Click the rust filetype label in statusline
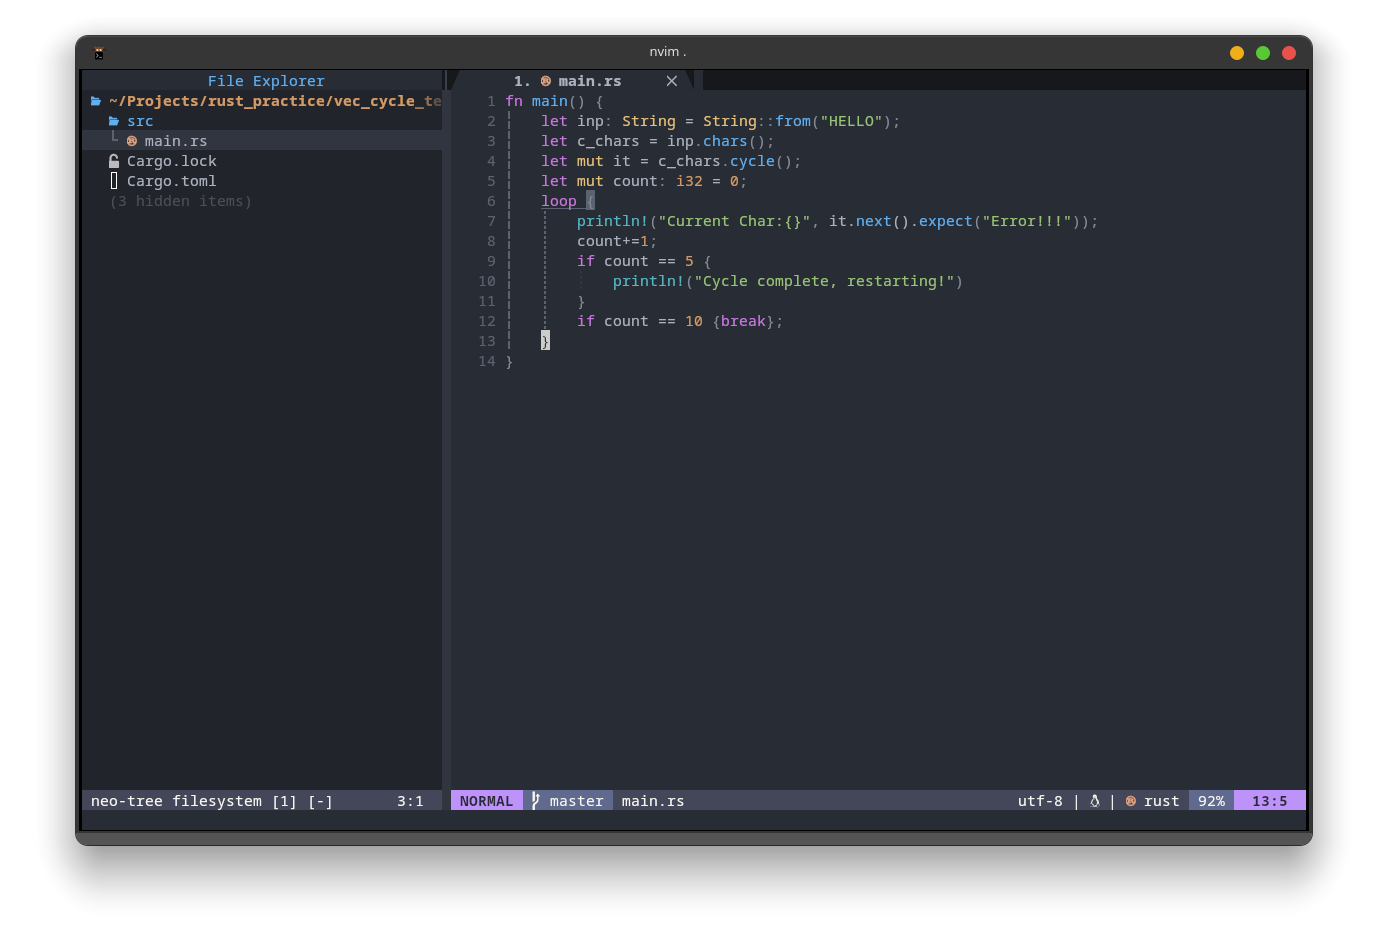Image resolution: width=1388 pixels, height=931 pixels. pyautogui.click(x=1162, y=801)
